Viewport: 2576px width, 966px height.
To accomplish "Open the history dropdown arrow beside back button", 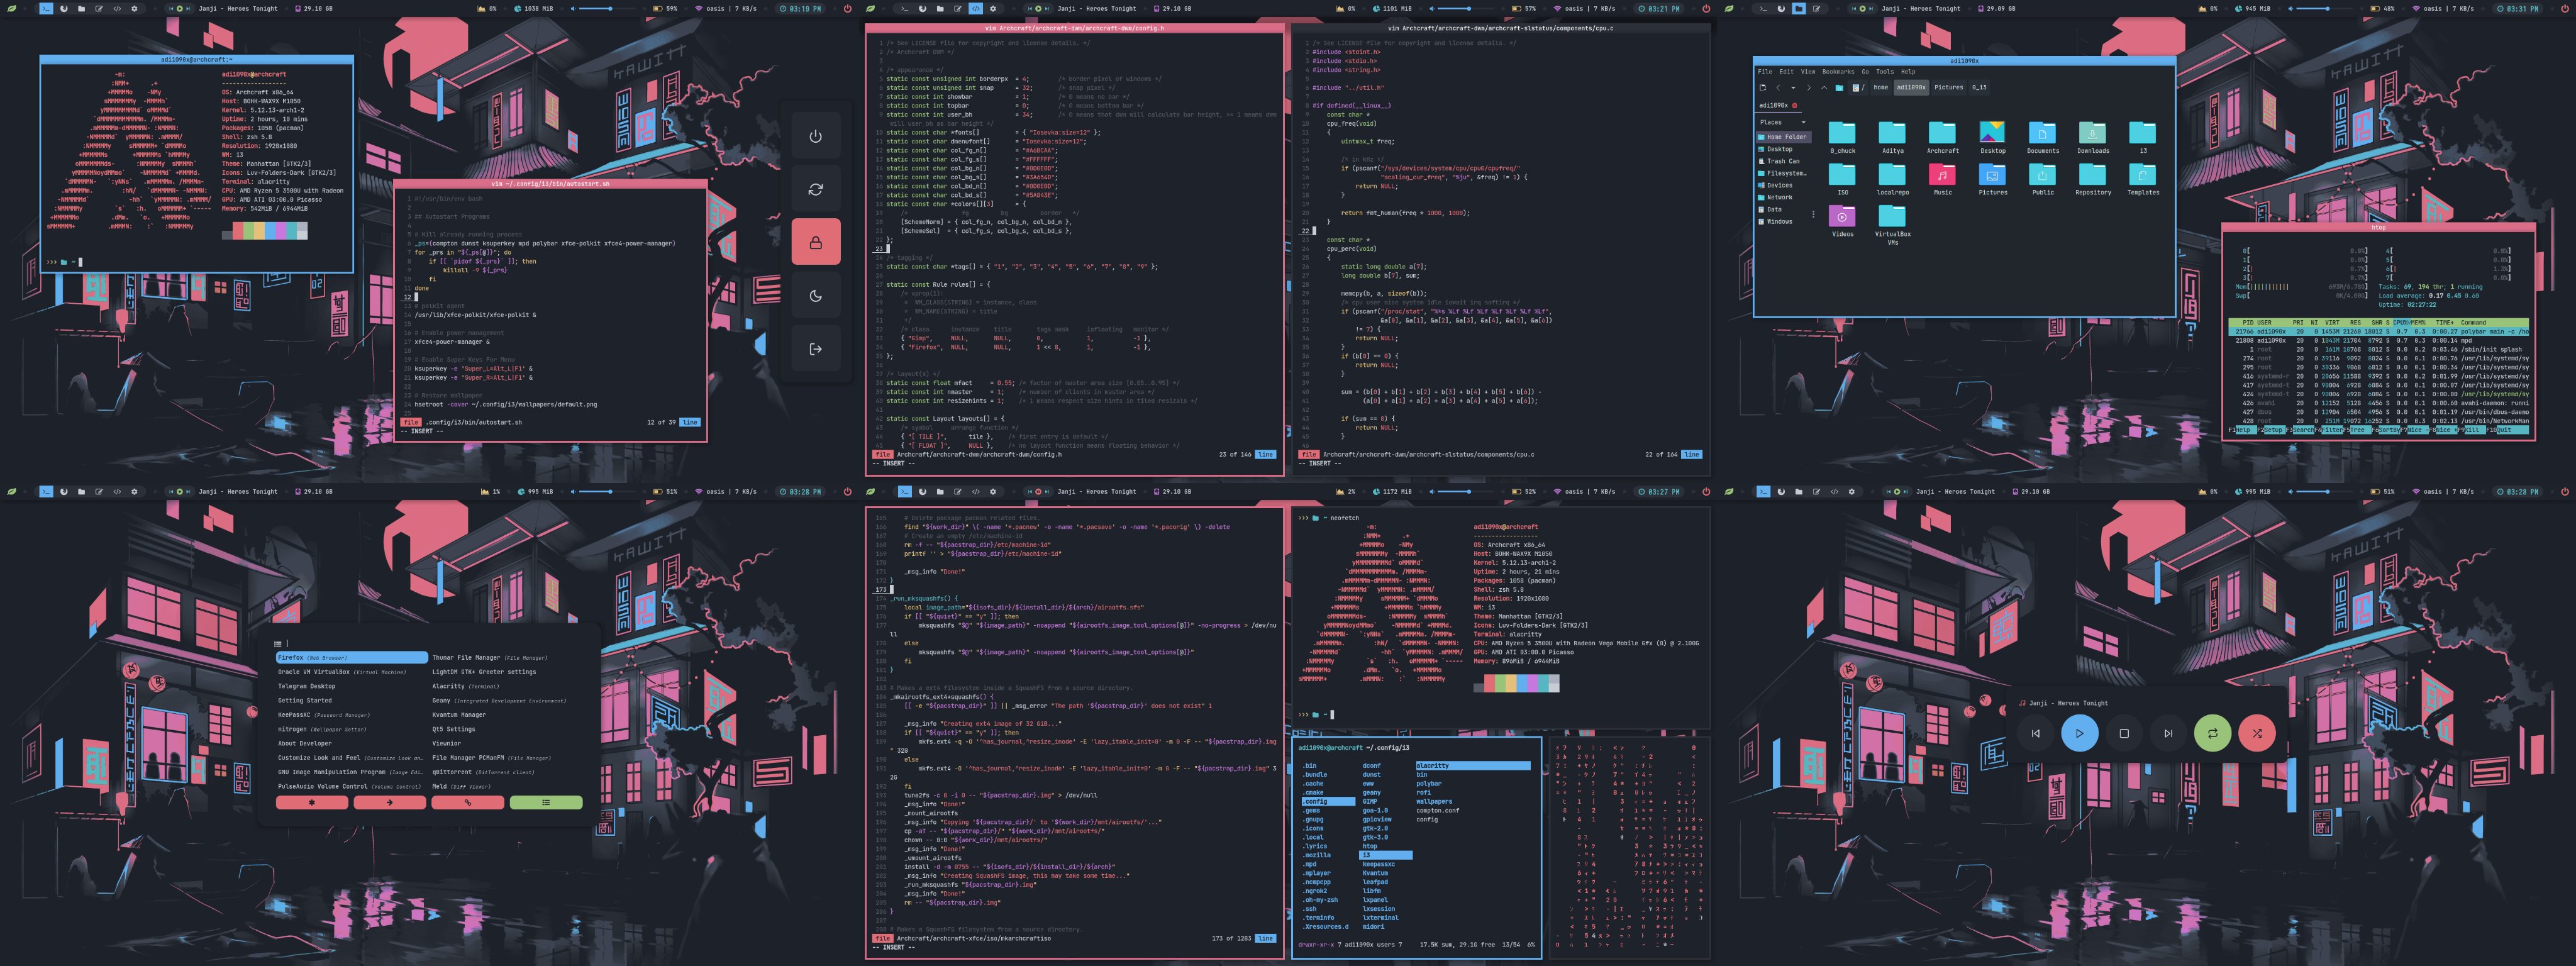I will coord(1794,88).
